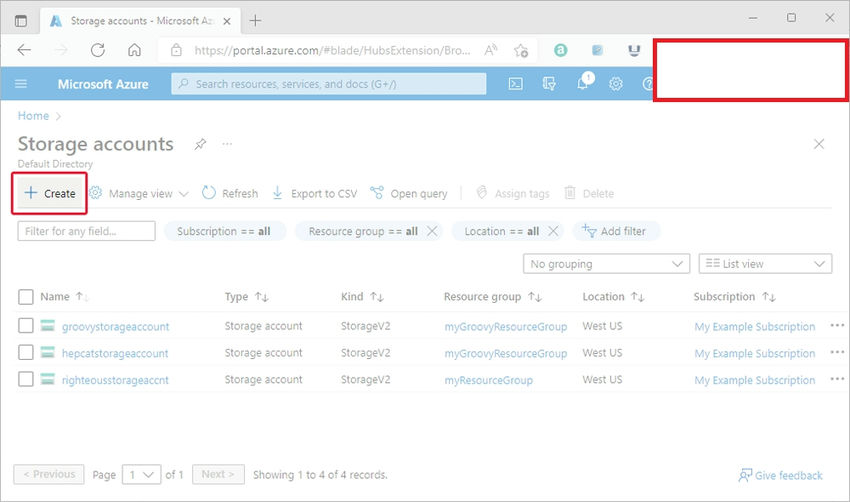850x502 pixels.
Task: Click Give feedback link
Action: point(780,475)
